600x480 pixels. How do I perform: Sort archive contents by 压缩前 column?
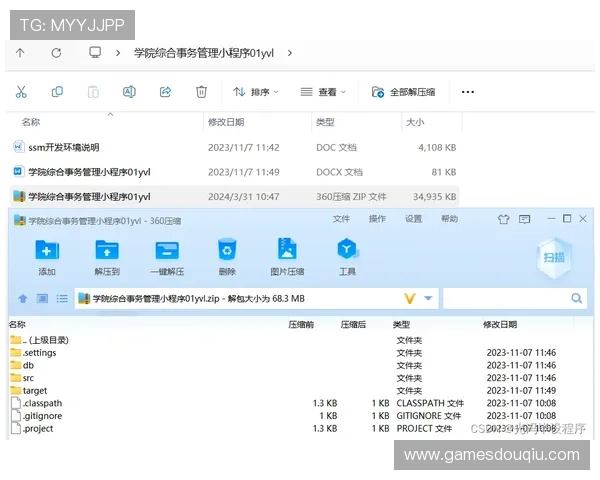point(301,325)
